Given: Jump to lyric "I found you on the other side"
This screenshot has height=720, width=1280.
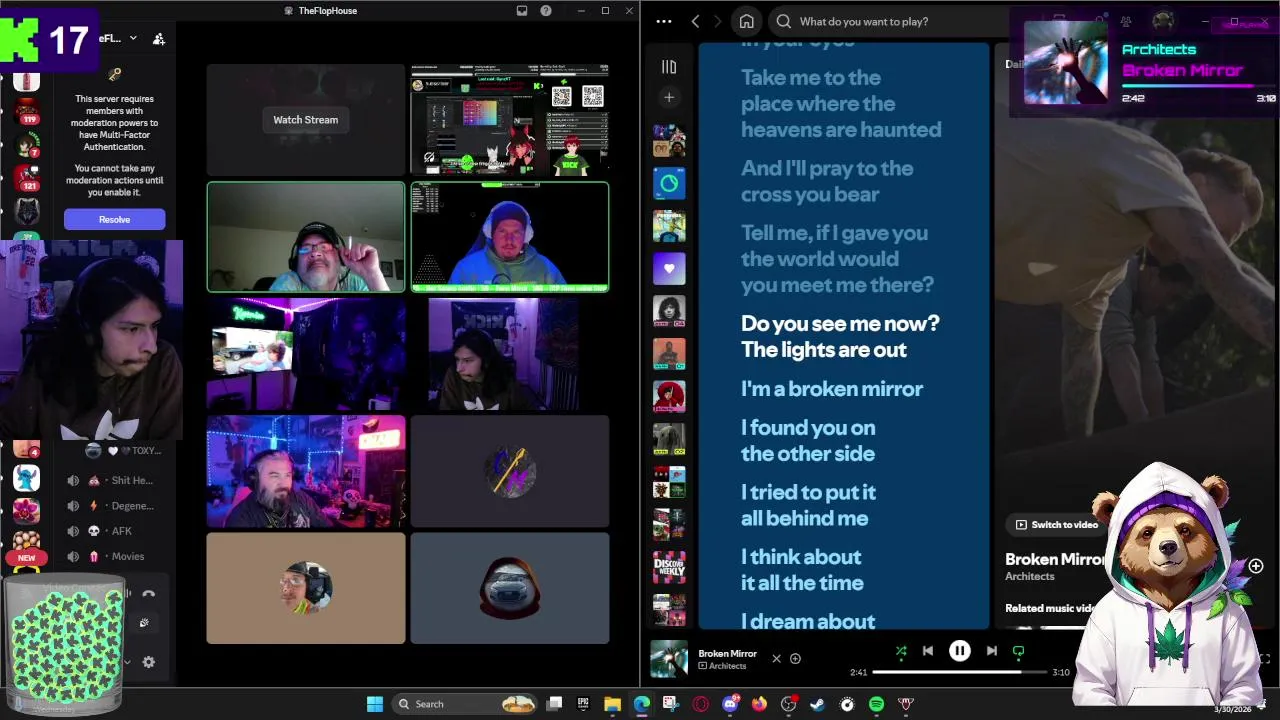Looking at the screenshot, I should [x=808, y=440].
